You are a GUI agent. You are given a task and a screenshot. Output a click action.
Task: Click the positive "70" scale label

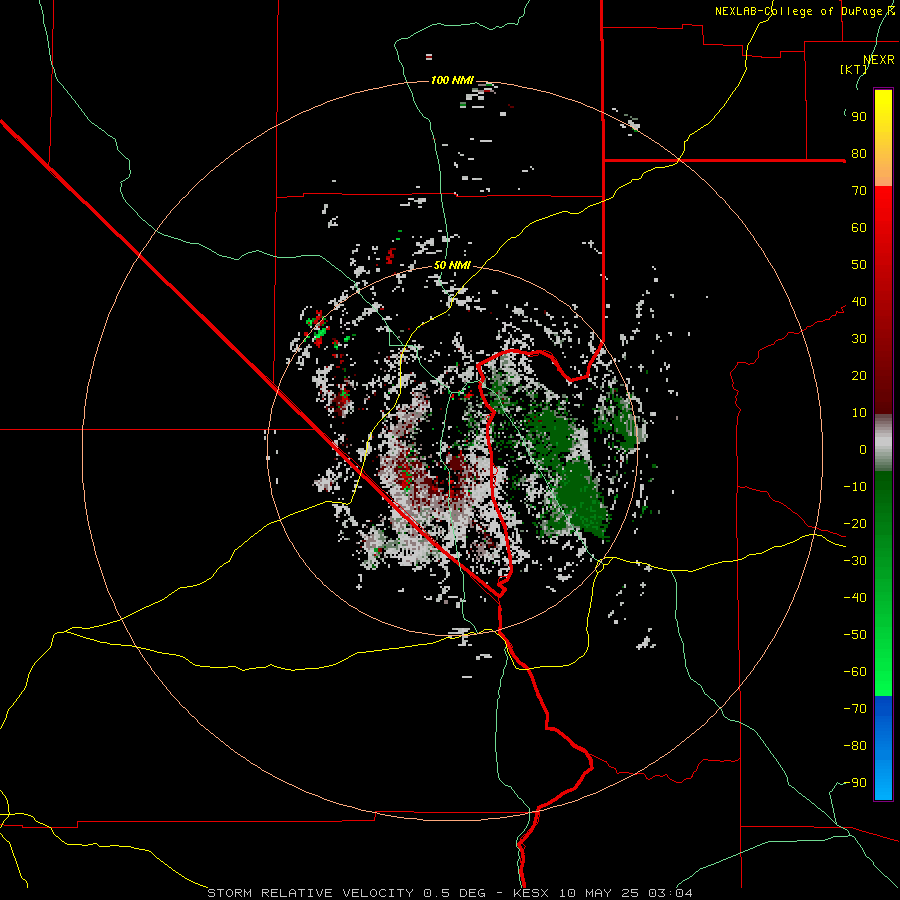(859, 191)
